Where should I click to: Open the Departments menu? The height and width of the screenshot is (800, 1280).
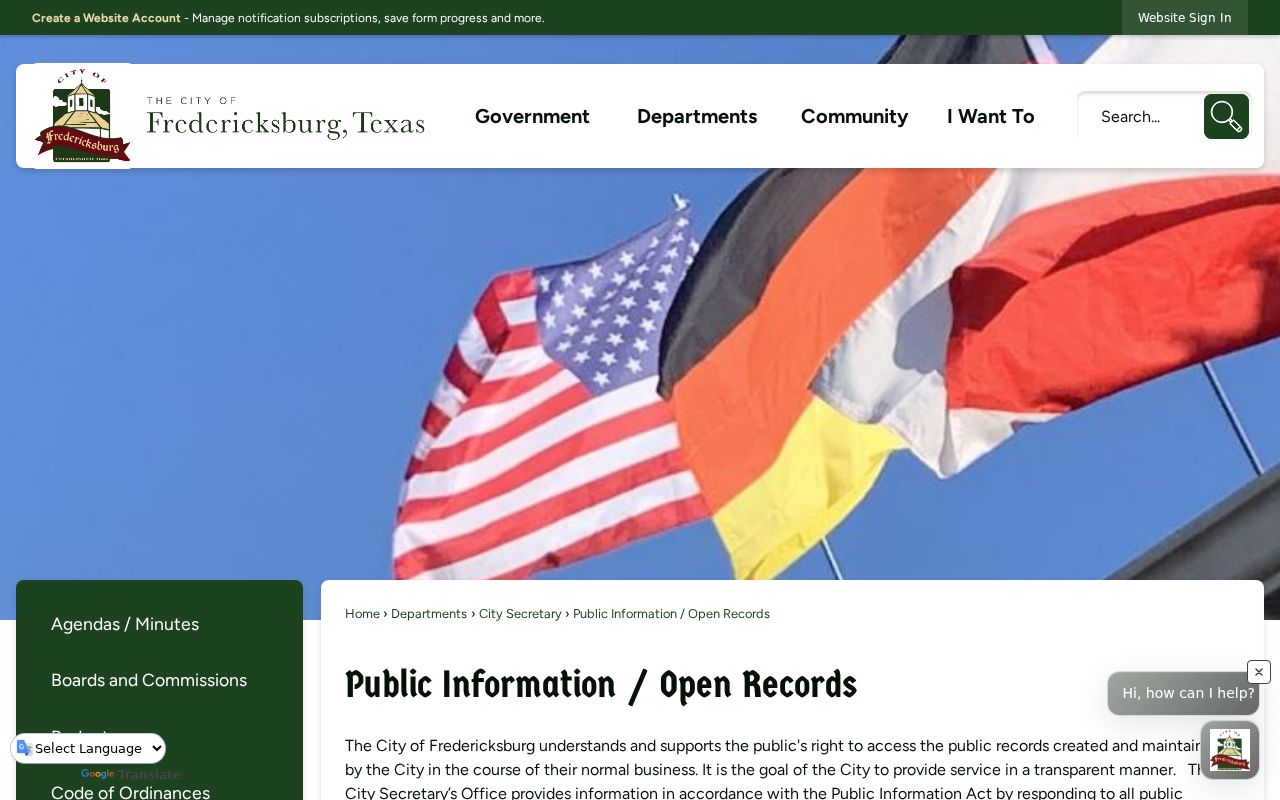697,116
